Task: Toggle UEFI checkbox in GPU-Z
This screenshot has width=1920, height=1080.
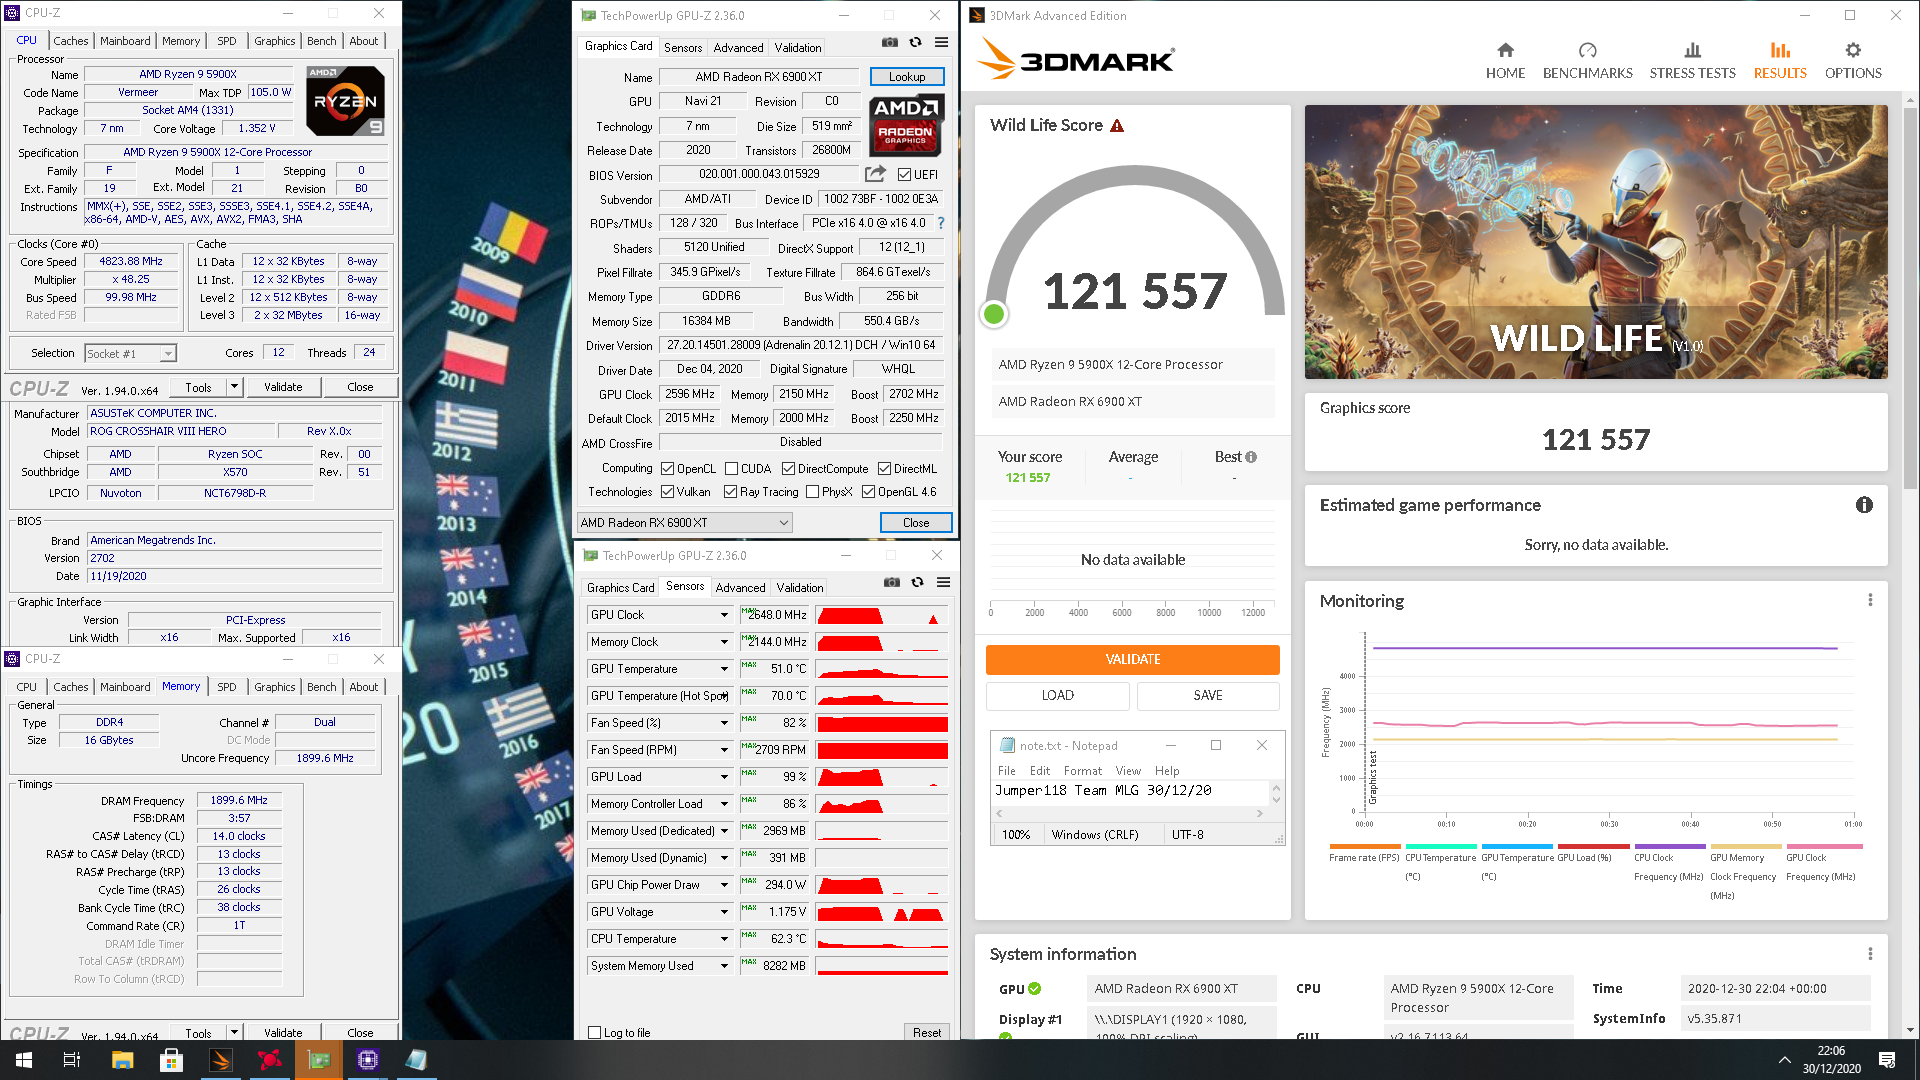Action: coord(904,175)
